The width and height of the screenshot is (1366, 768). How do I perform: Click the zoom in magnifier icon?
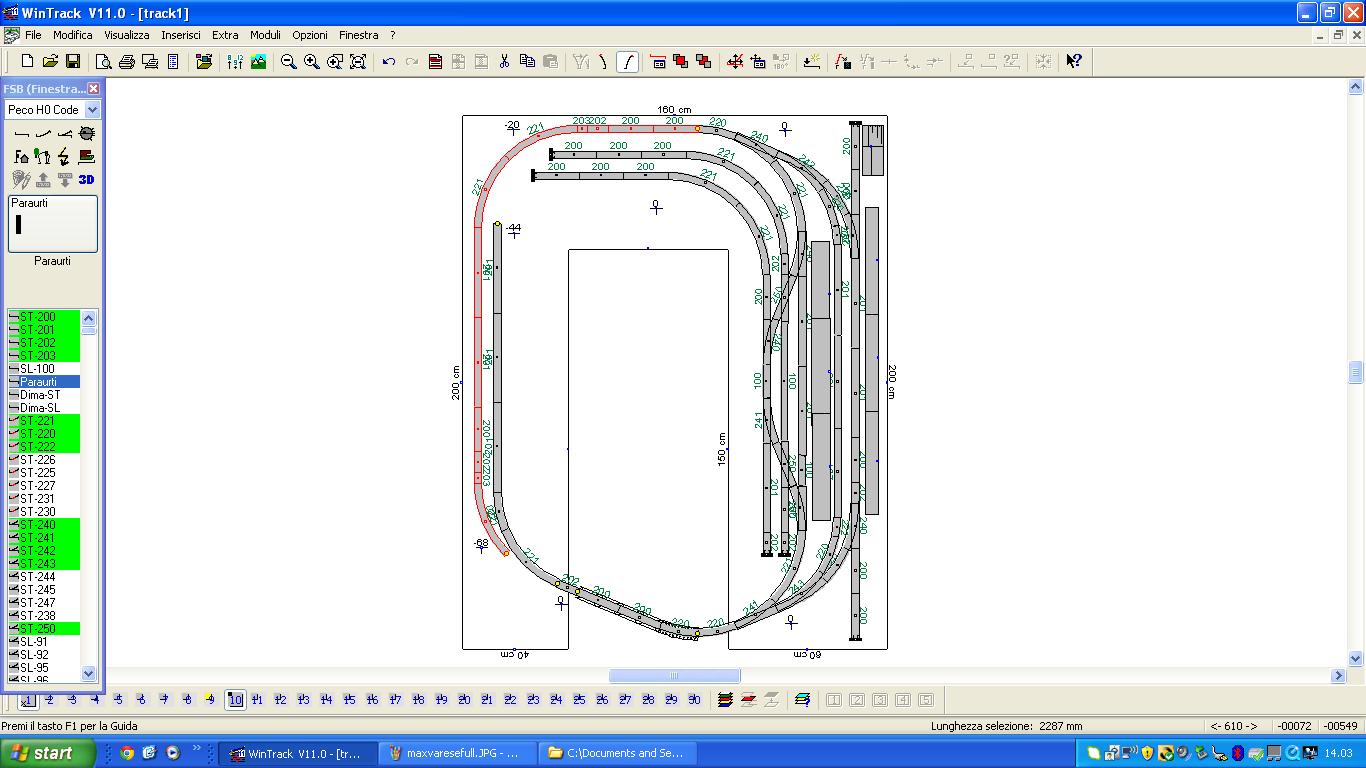(312, 62)
